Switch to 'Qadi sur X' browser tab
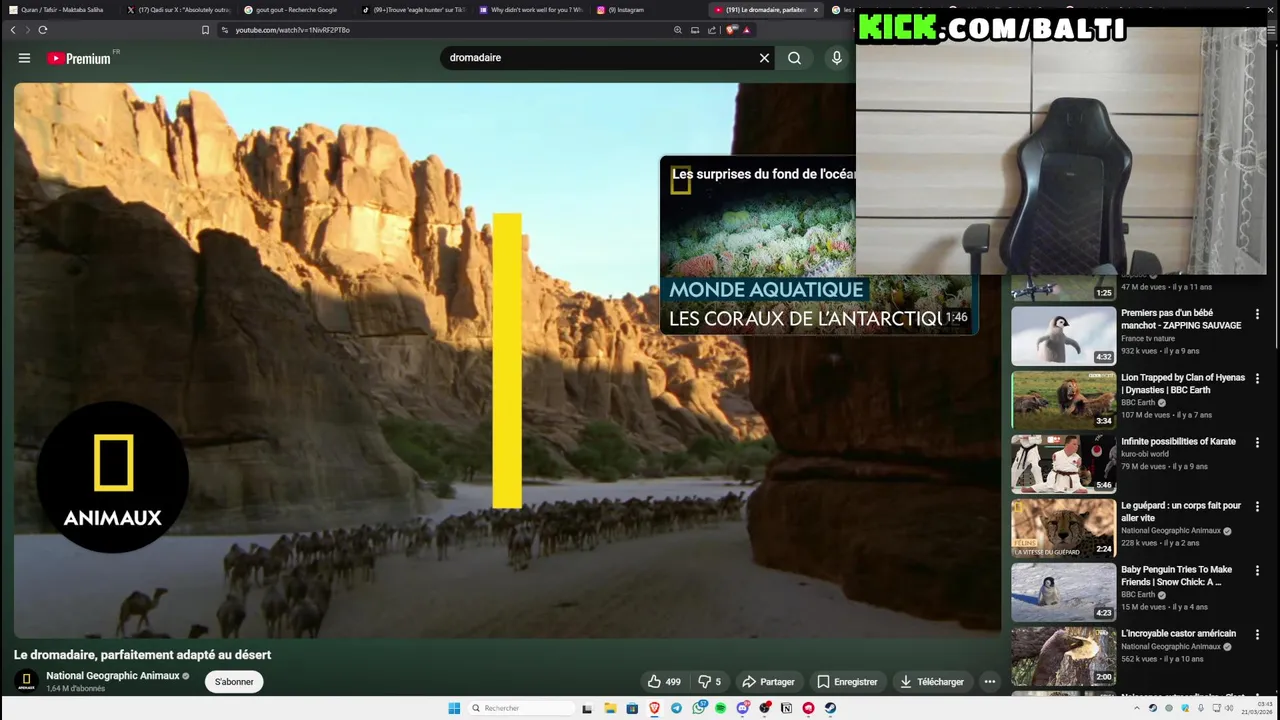This screenshot has height=720, width=1280. coord(178,10)
